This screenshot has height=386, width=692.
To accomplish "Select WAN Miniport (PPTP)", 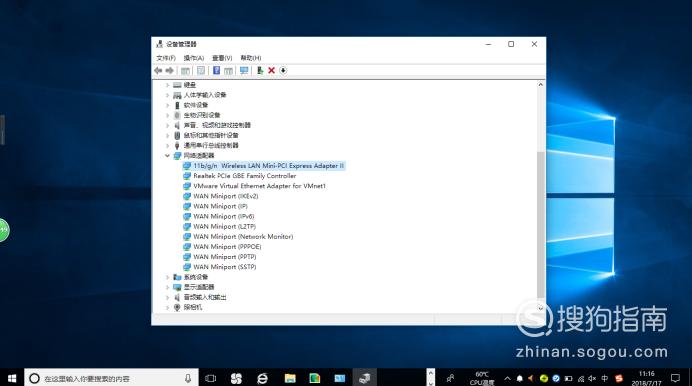I will point(225,257).
